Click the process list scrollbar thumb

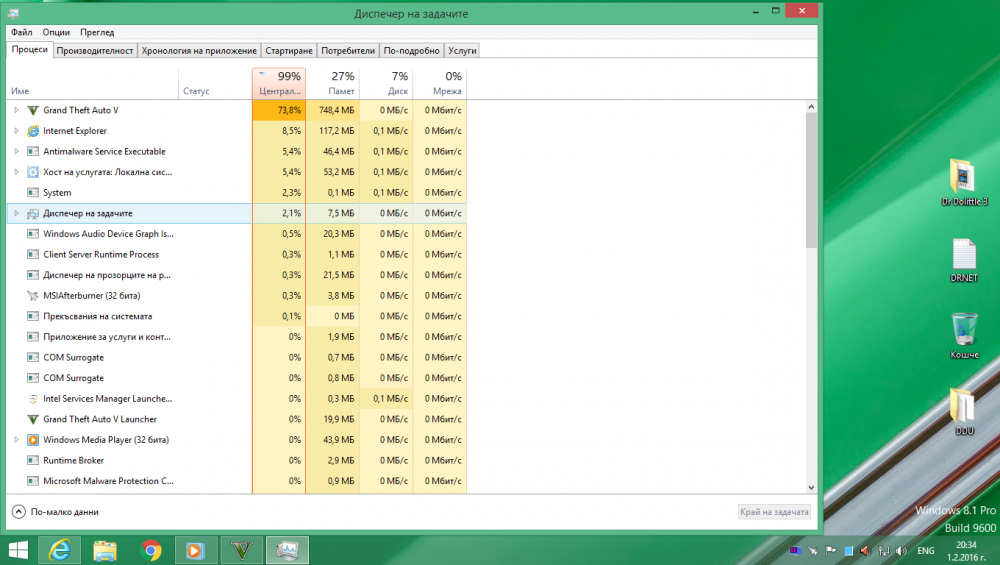(x=811, y=180)
